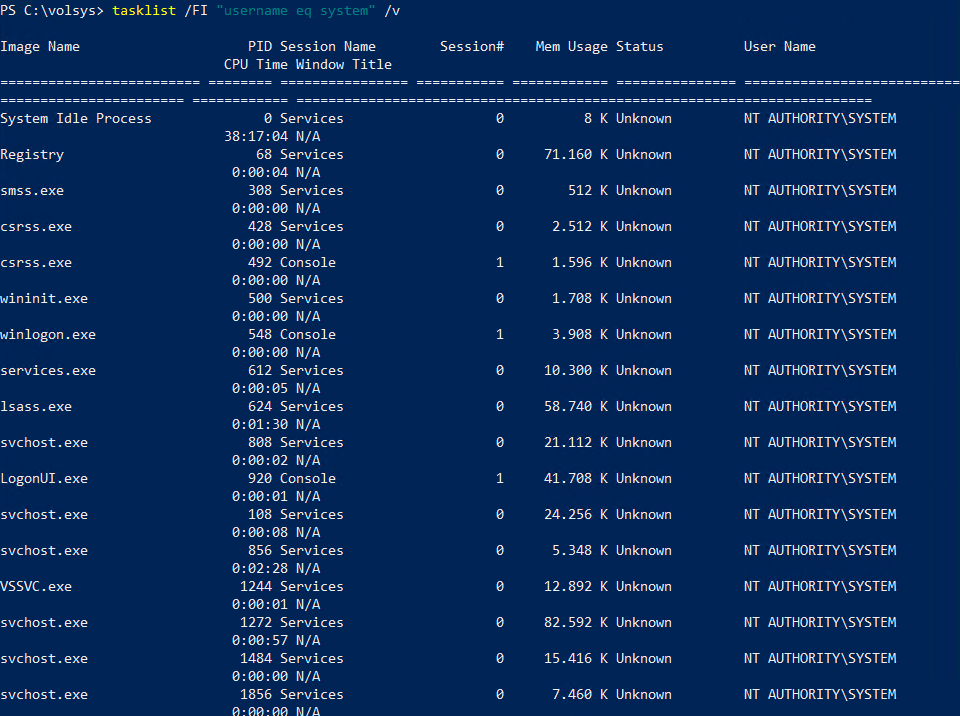Select the System Idle Process name
The height and width of the screenshot is (716, 960).
pos(76,119)
